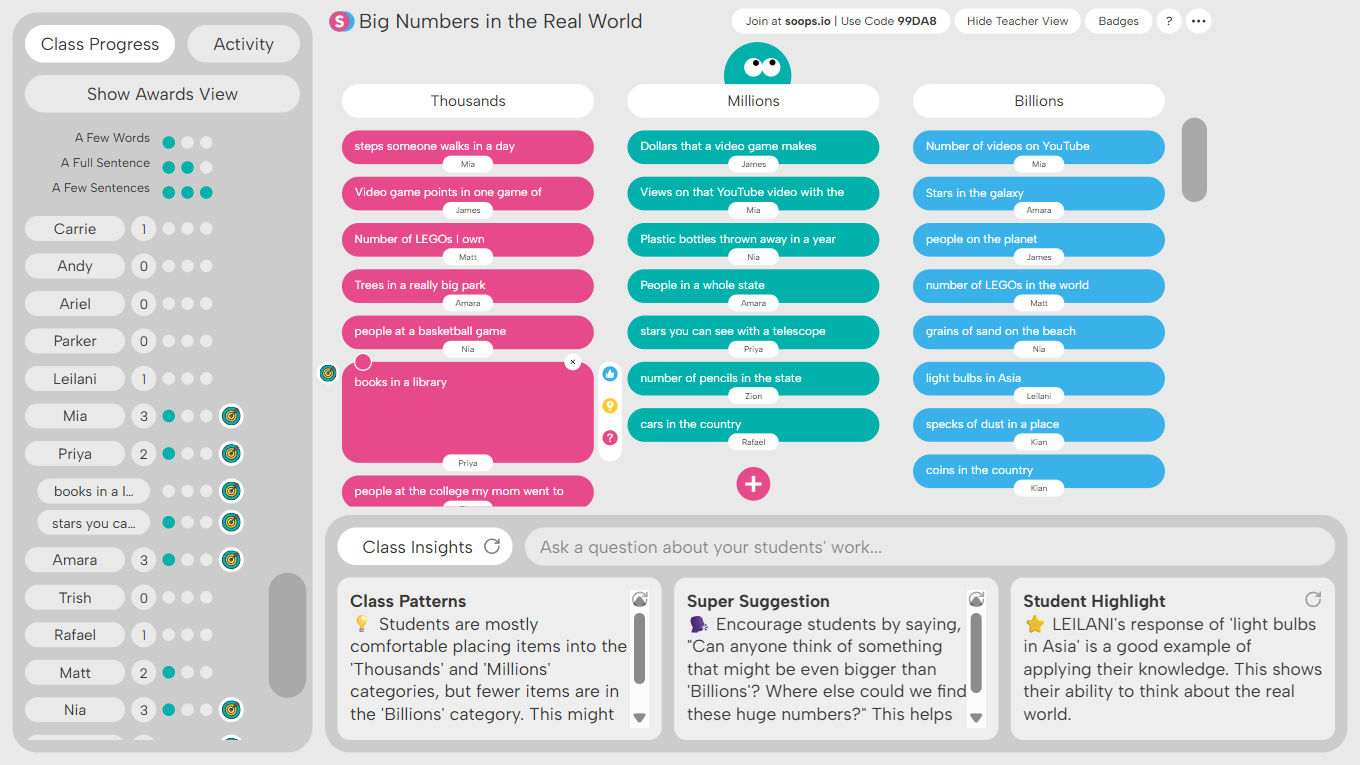
Task: Select the yellow lightbulb hint icon
Action: pos(610,405)
